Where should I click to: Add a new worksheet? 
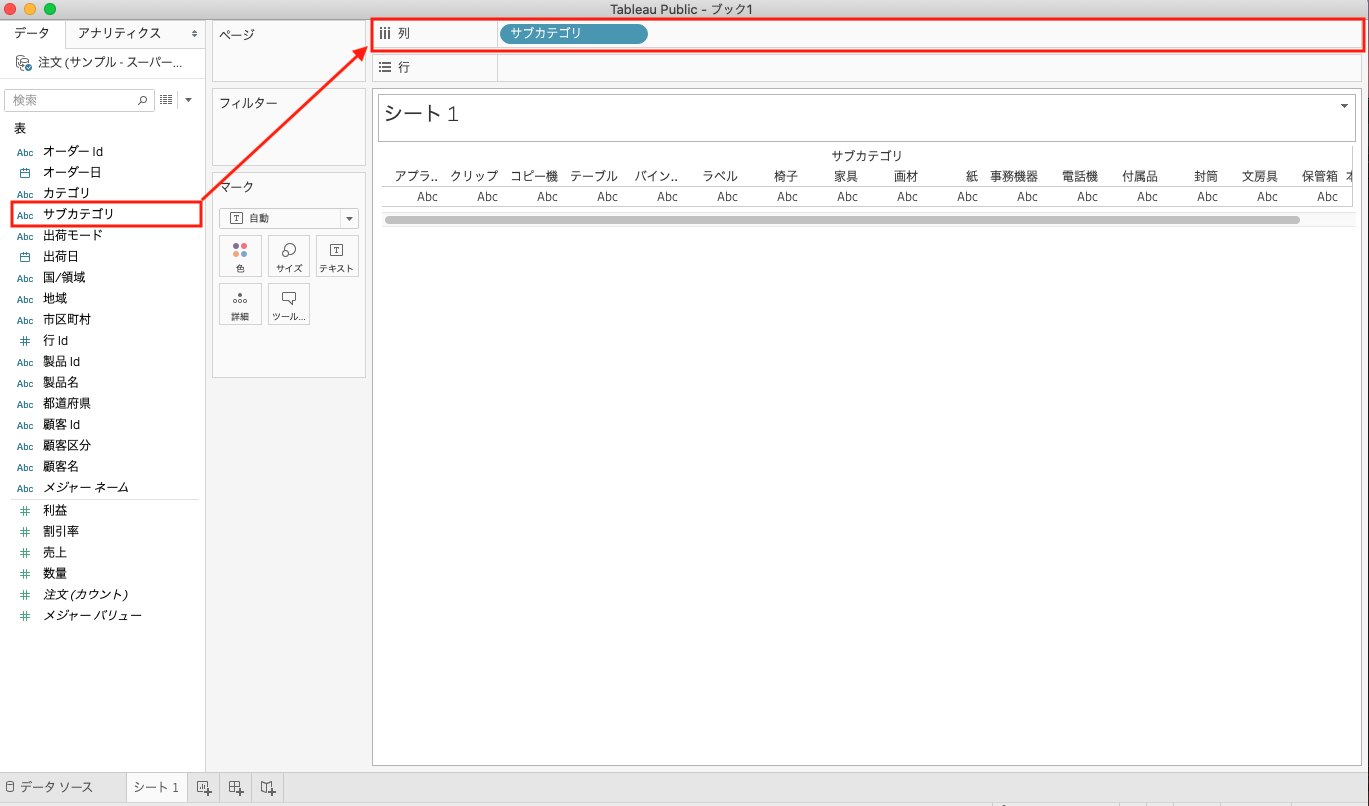[204, 788]
